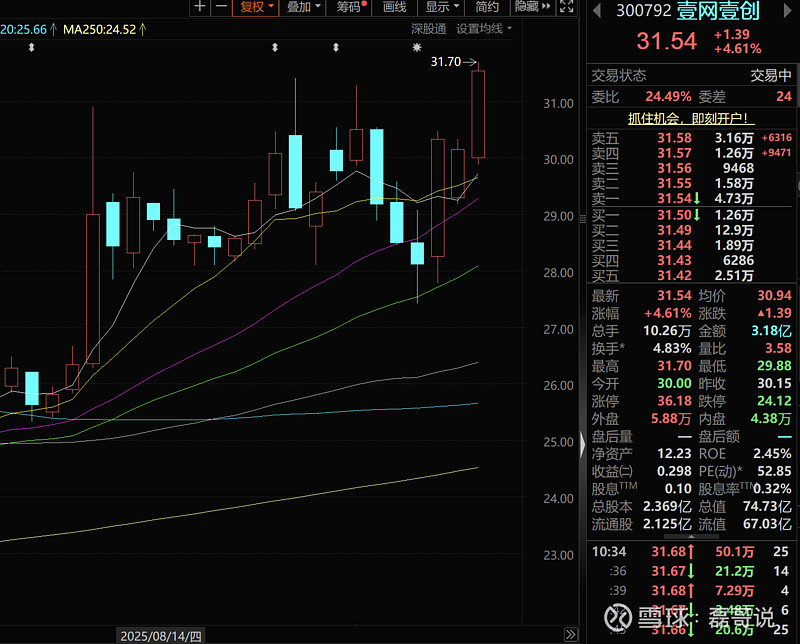Image resolution: width=800 pixels, height=644 pixels.
Task: Click the 委比 value 24.49%
Action: tap(668, 96)
